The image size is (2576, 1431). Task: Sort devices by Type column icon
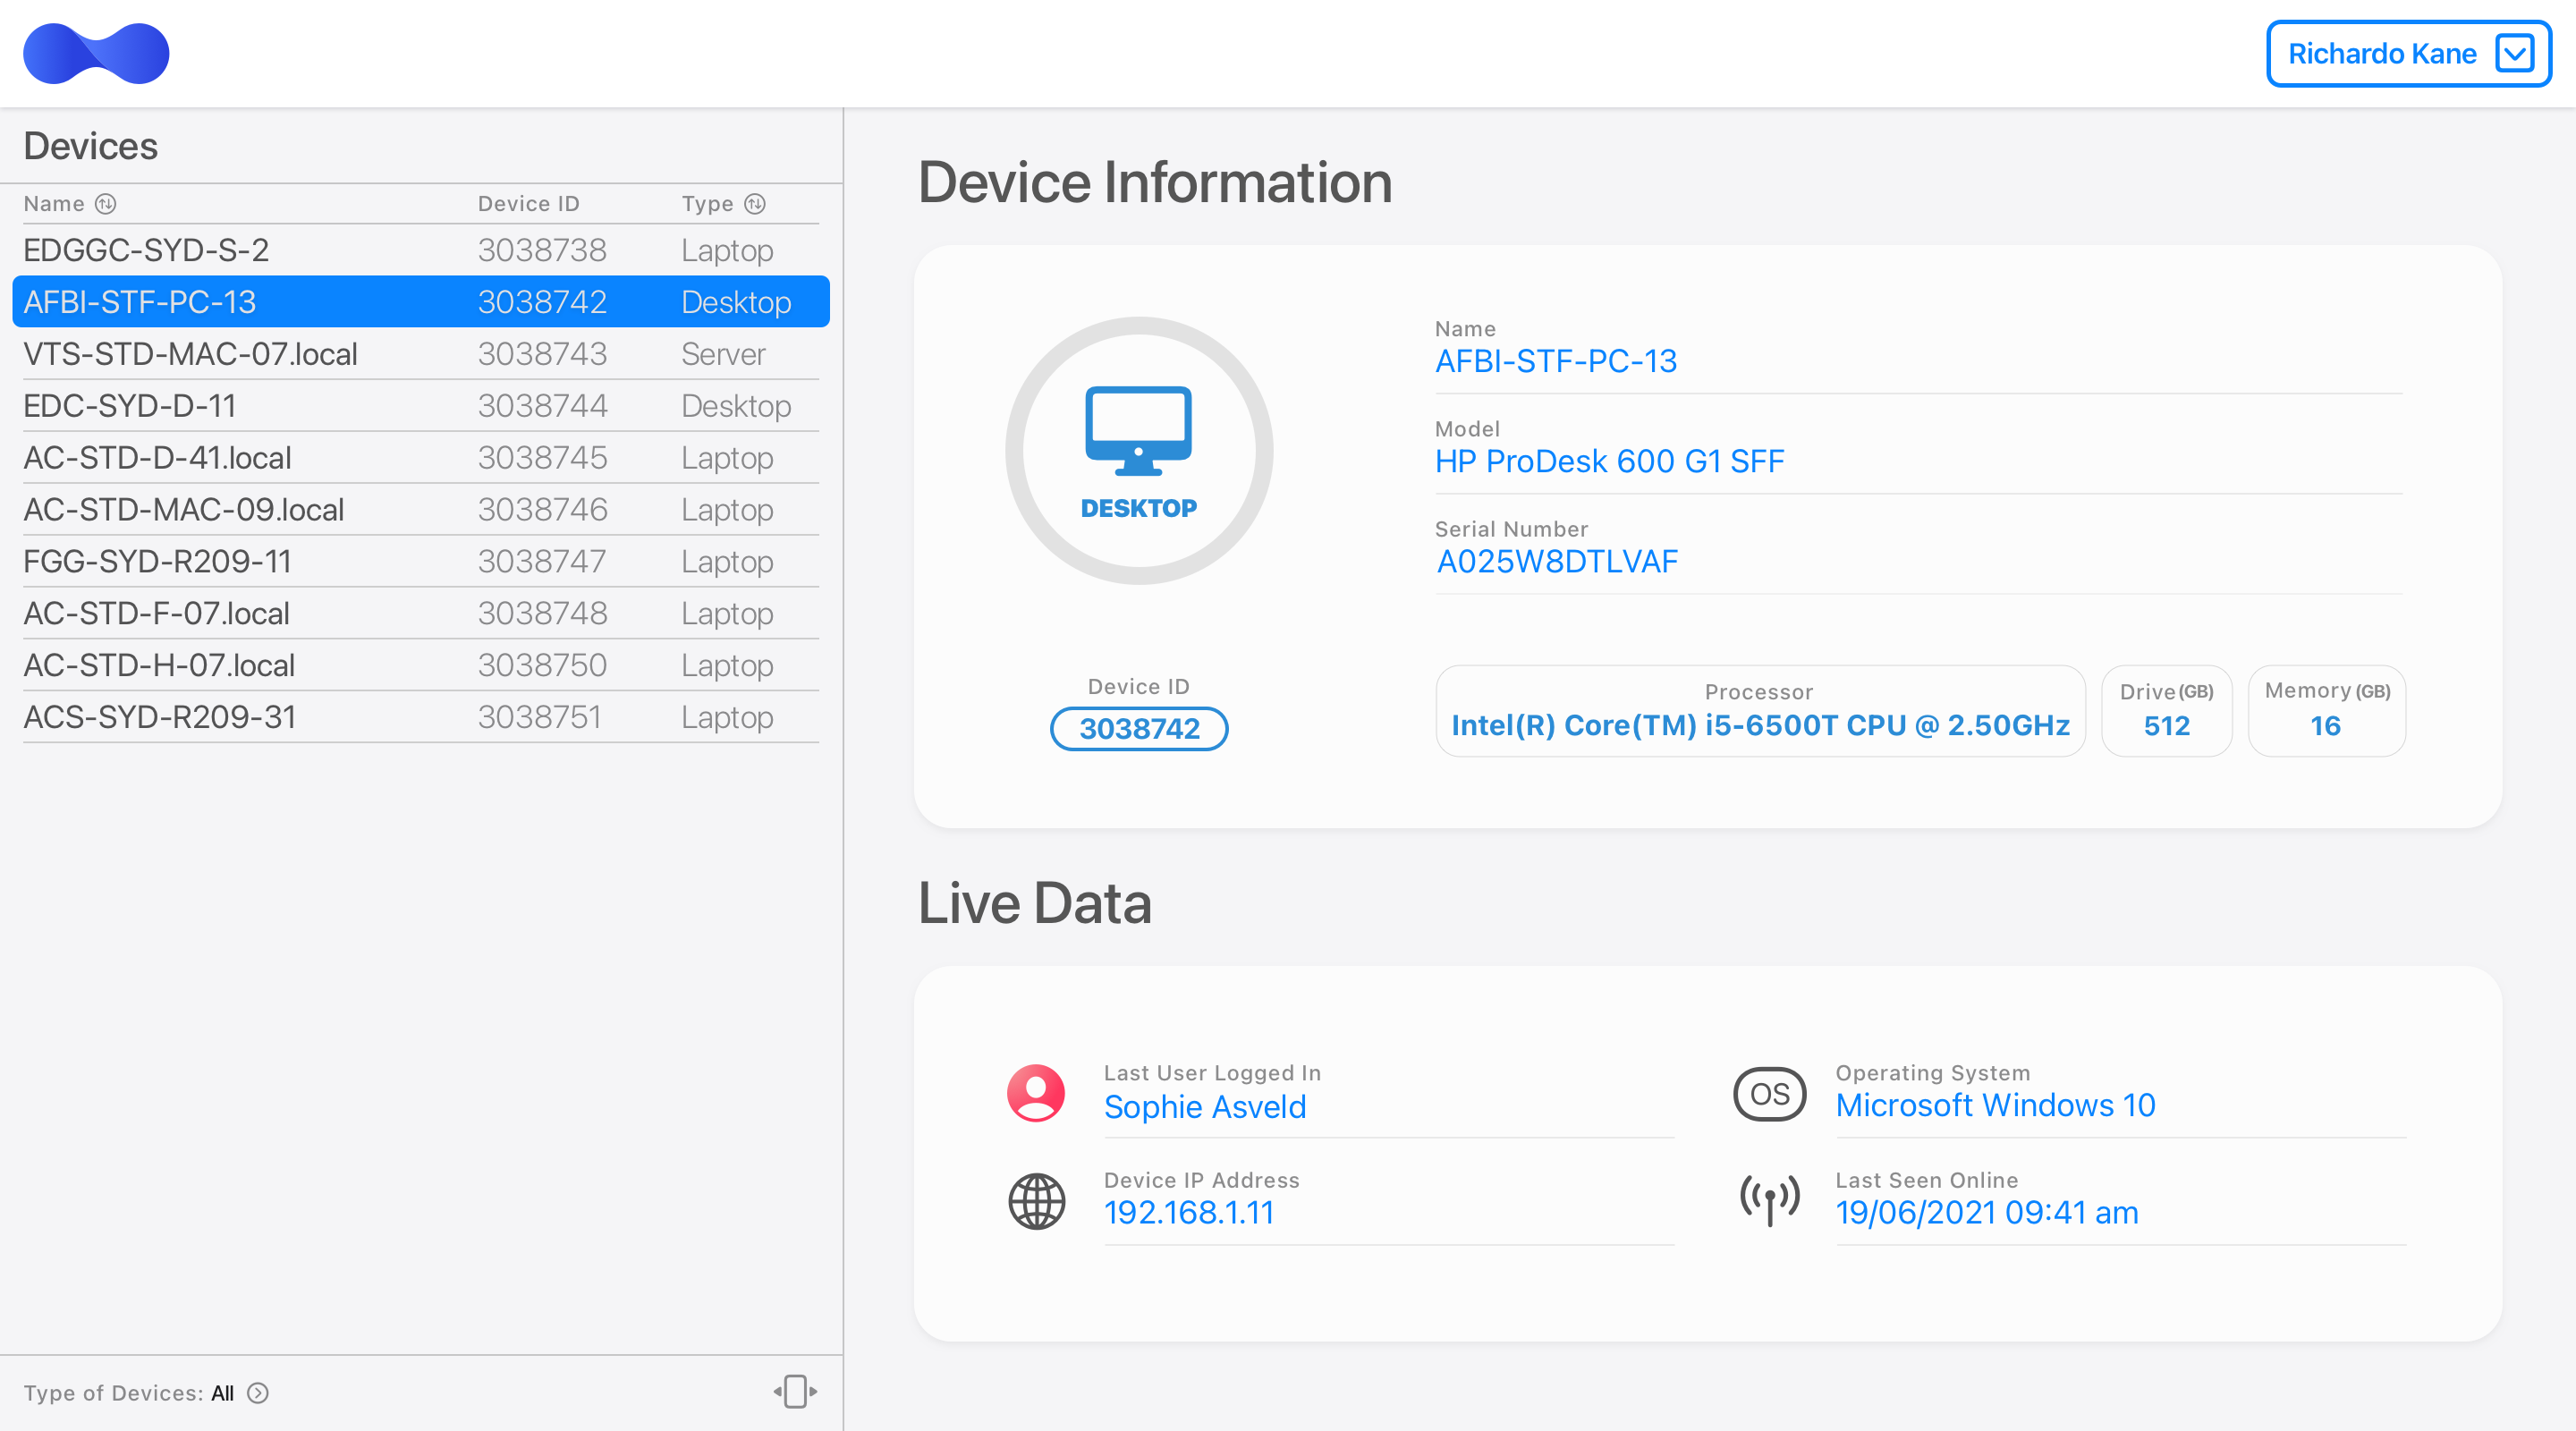[x=755, y=204]
